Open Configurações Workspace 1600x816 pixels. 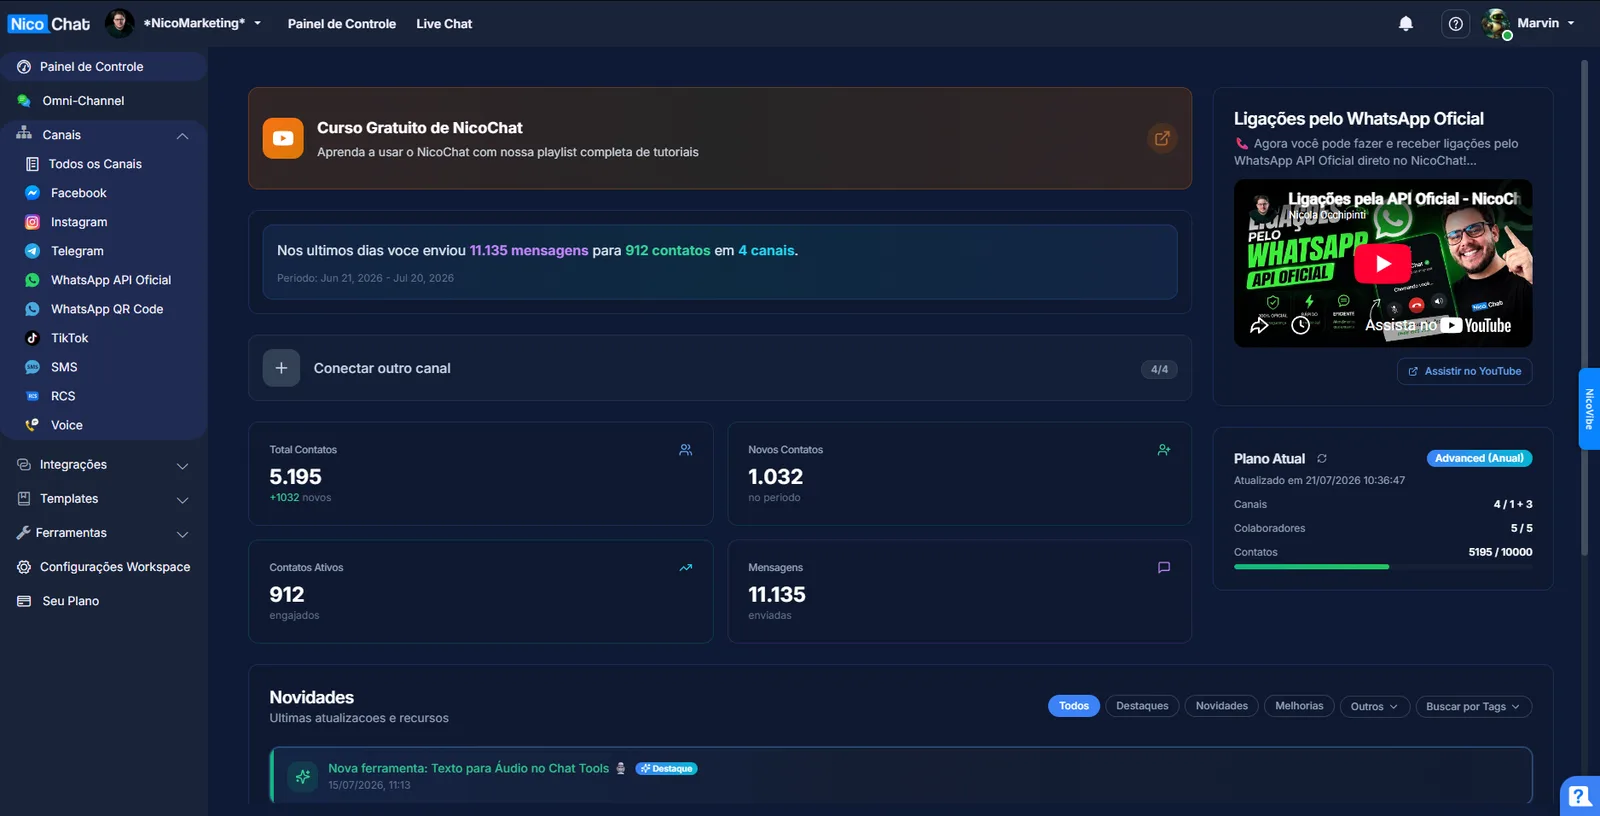pyautogui.click(x=103, y=567)
